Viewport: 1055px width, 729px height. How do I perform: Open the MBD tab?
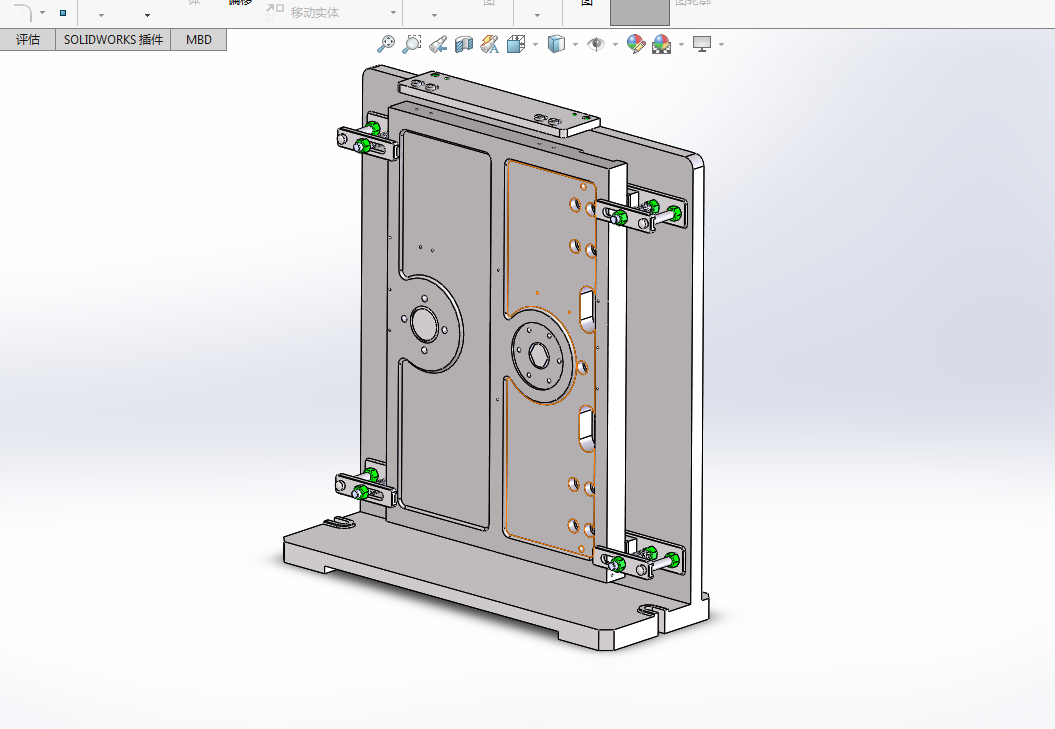click(x=198, y=40)
